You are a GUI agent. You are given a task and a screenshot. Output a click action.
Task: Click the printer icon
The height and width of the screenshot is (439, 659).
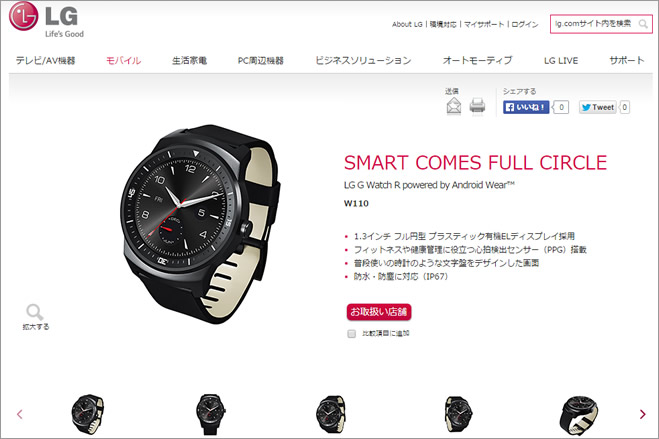[x=477, y=105]
